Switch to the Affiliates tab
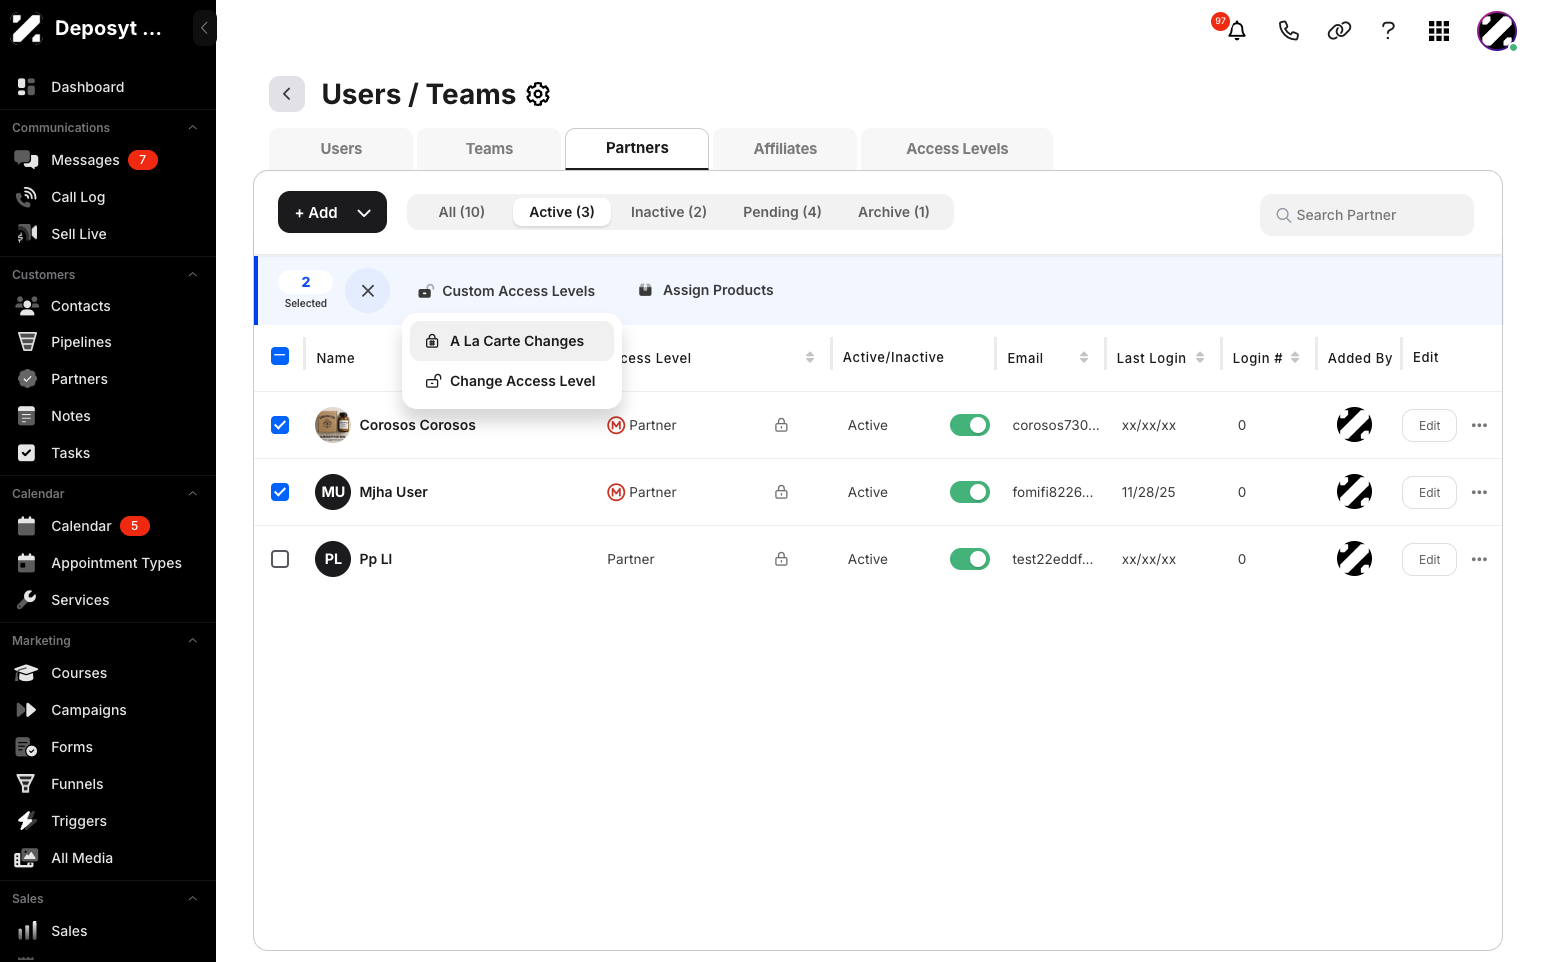Screen dimensions: 1541x962 tap(785, 149)
